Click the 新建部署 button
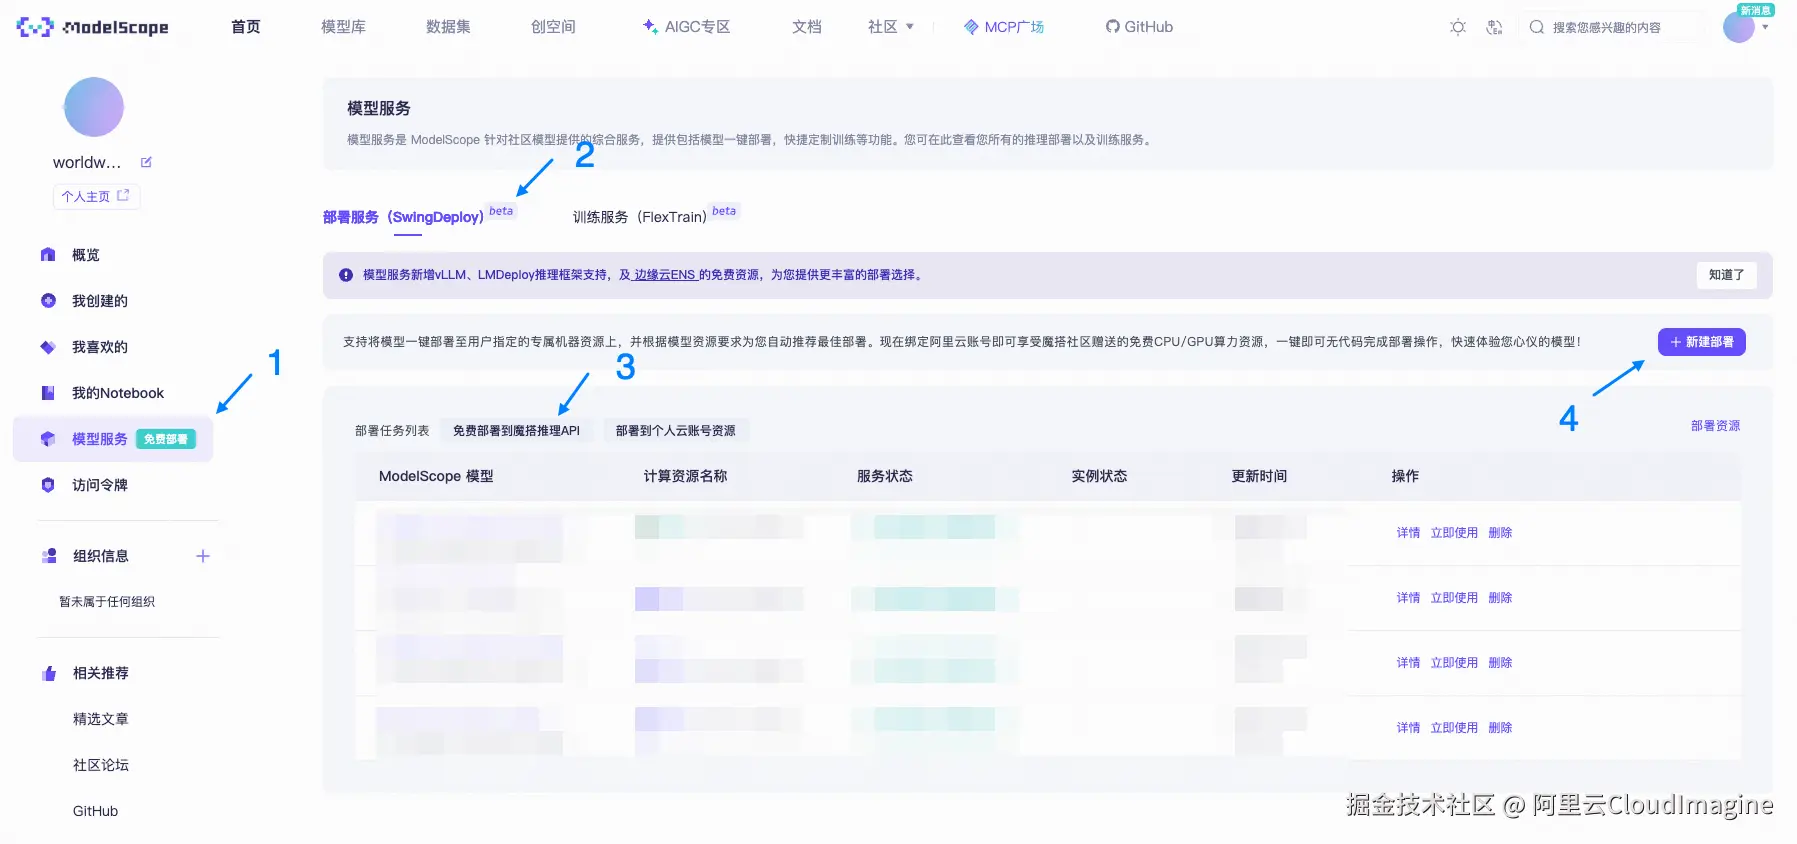The height and width of the screenshot is (844, 1797). click(x=1702, y=342)
